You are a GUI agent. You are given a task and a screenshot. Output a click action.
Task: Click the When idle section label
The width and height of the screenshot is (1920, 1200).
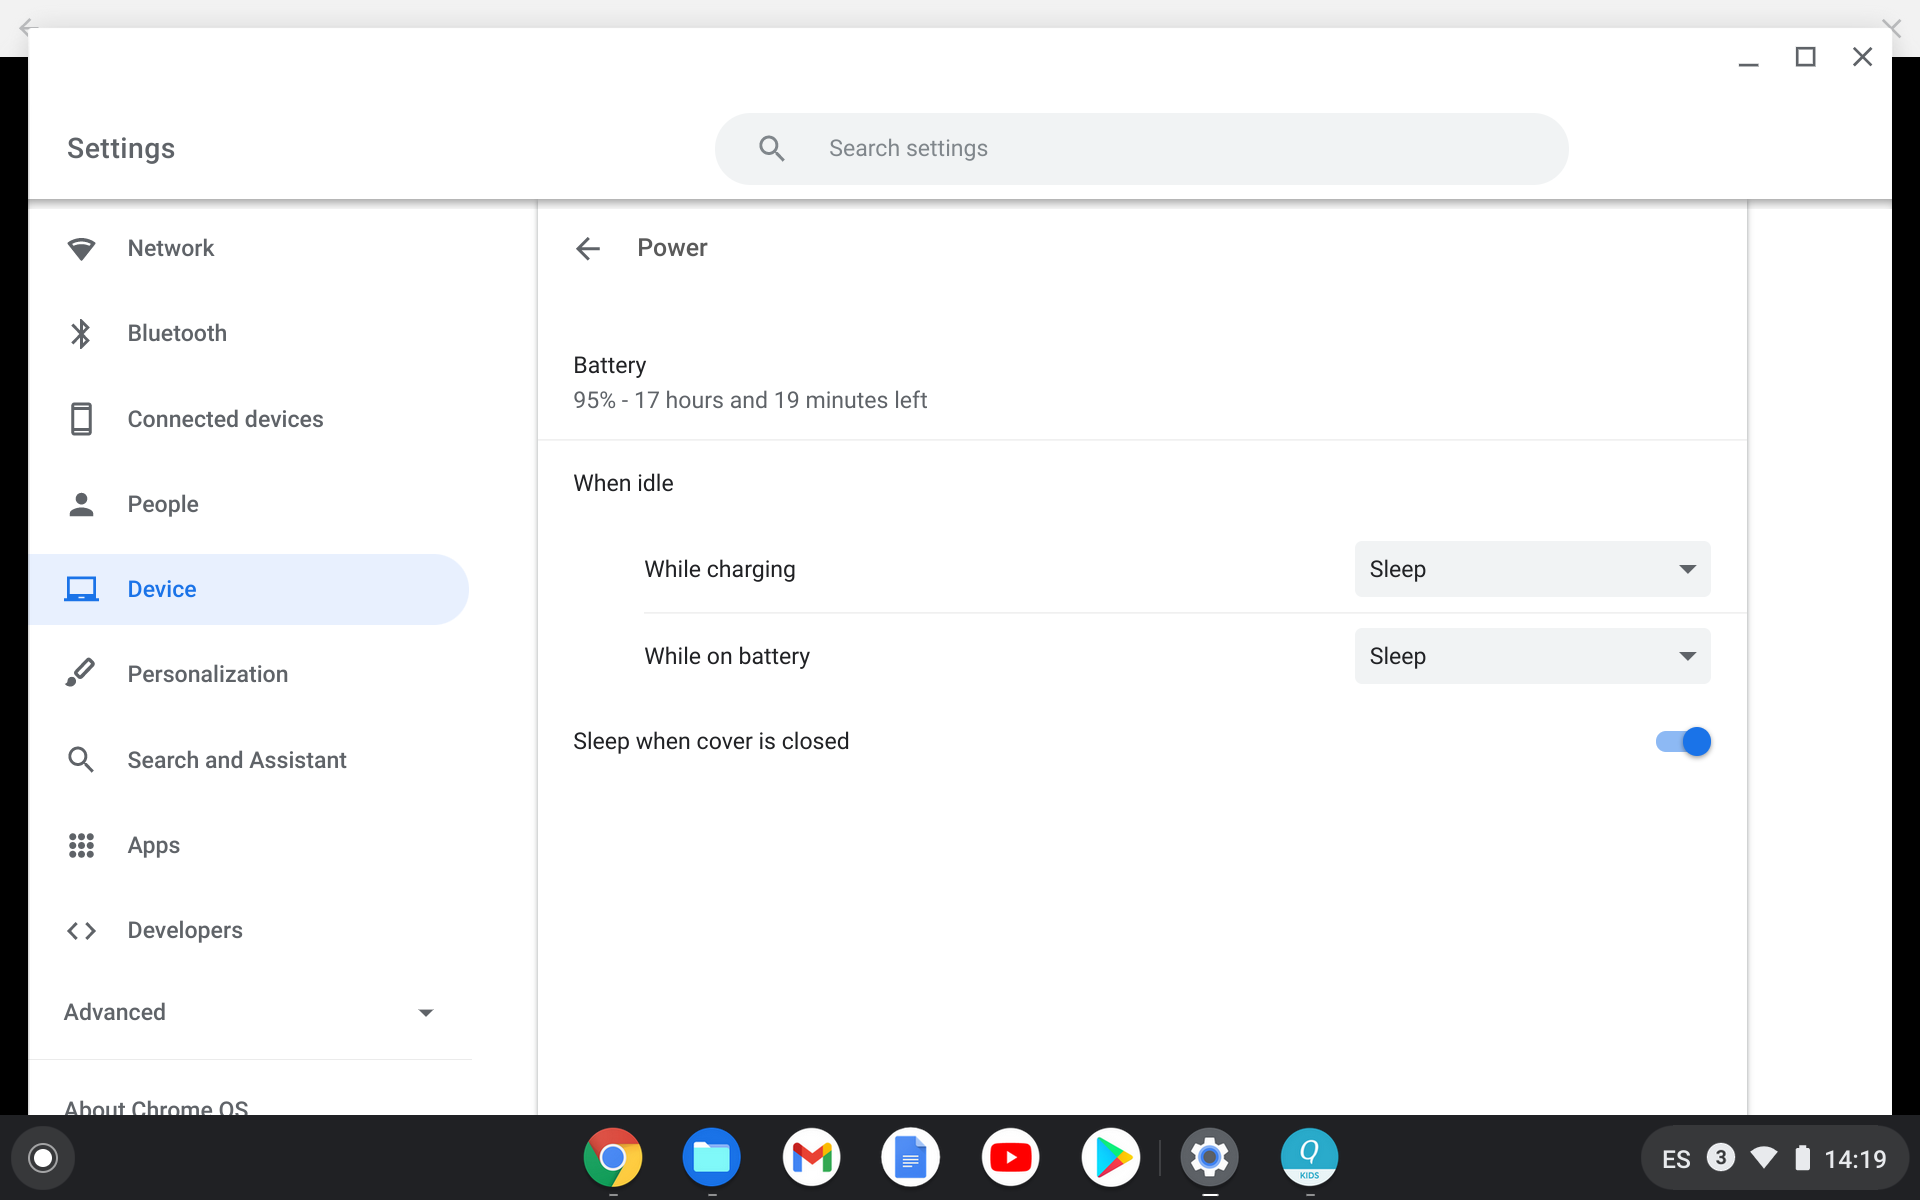click(623, 483)
